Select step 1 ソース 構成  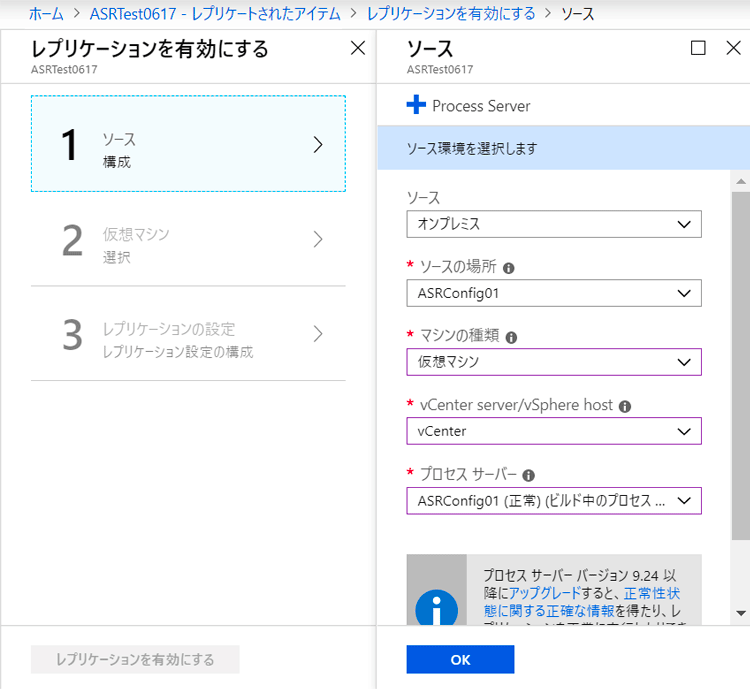[188, 144]
